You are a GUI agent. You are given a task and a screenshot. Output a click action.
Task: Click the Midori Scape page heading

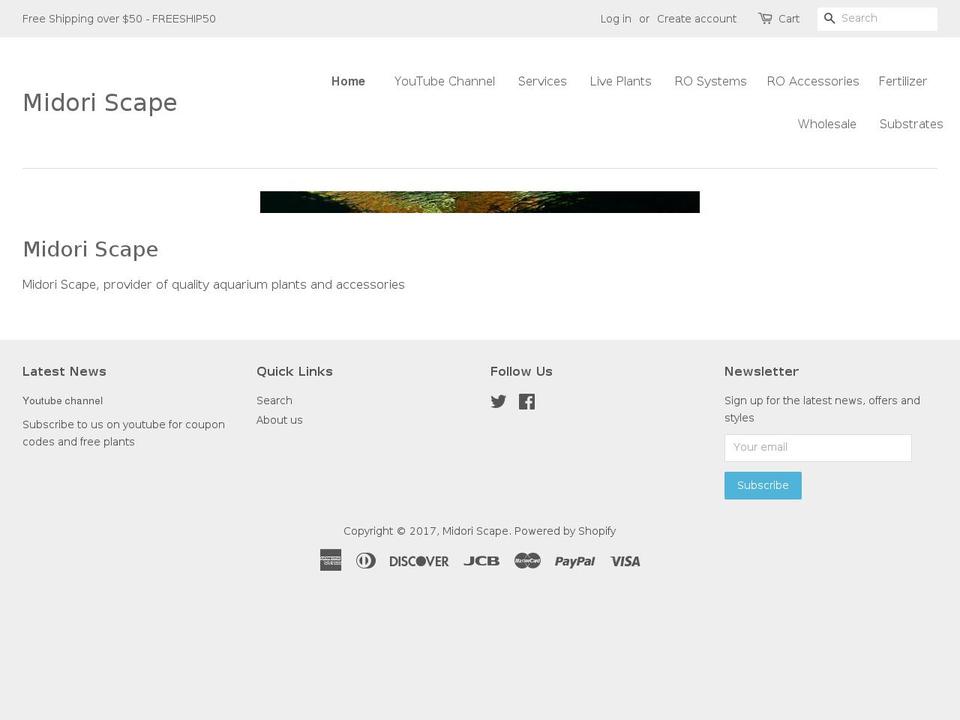[91, 249]
